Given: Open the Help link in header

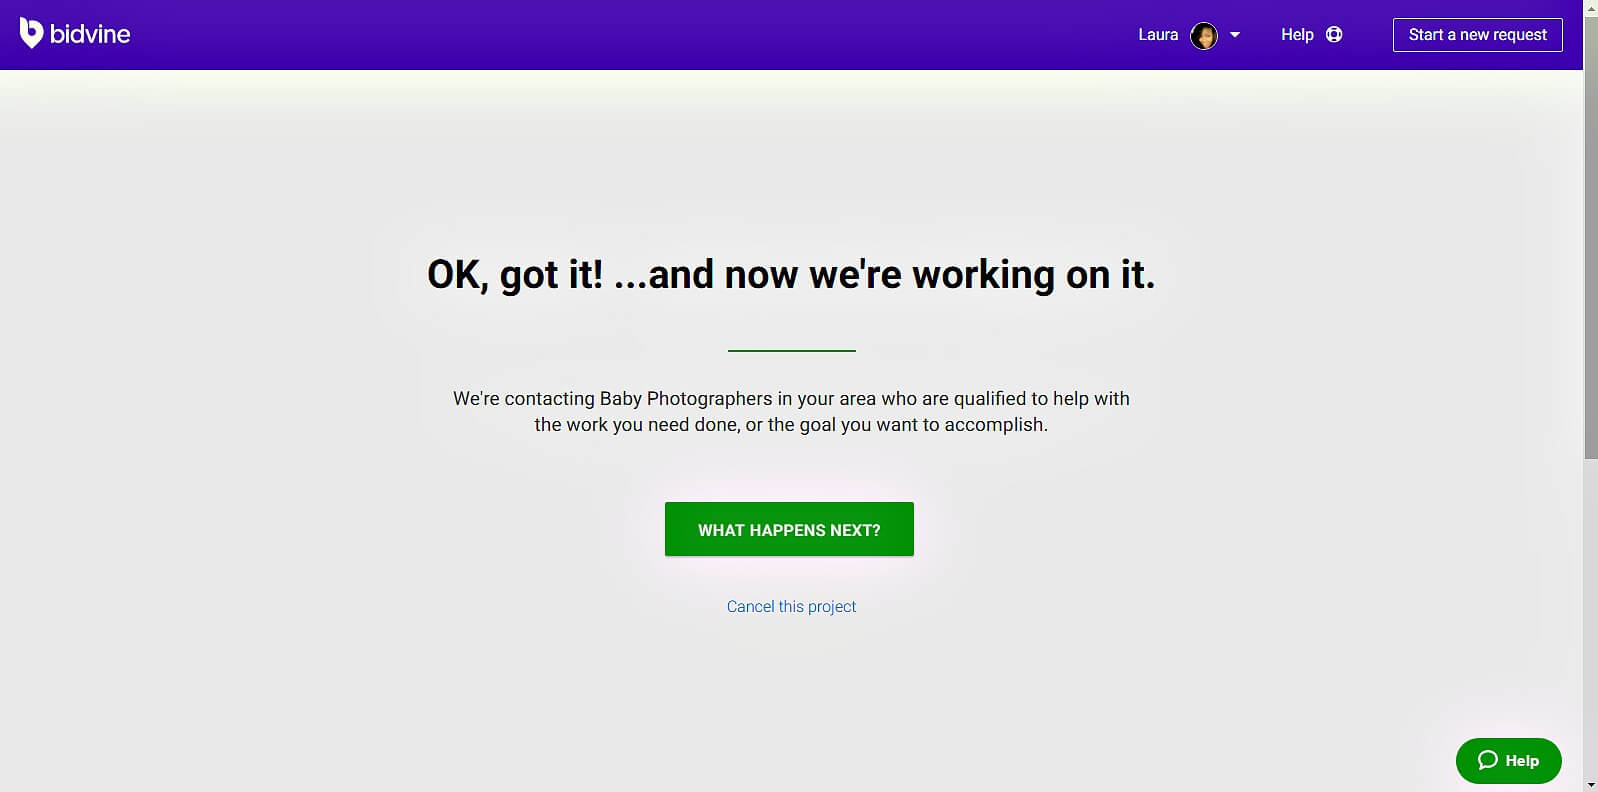Looking at the screenshot, I should [1297, 35].
